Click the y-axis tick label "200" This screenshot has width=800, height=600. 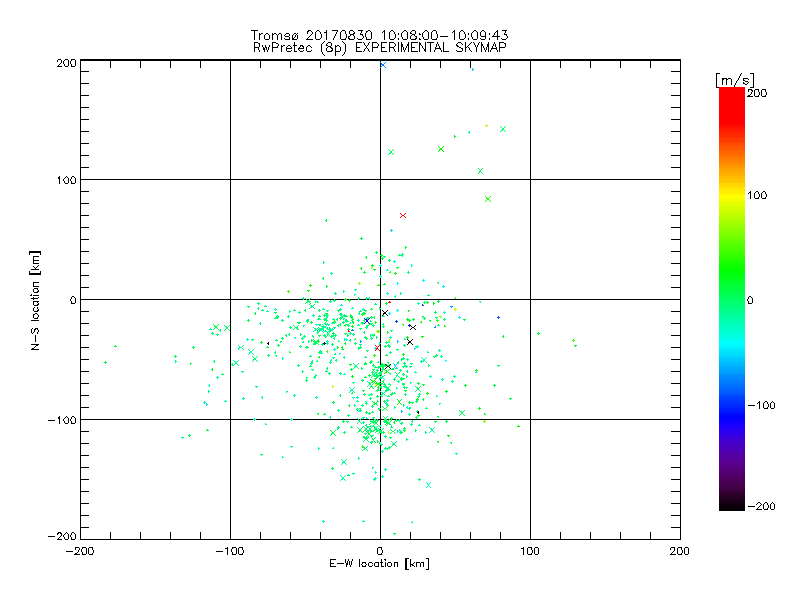click(66, 63)
